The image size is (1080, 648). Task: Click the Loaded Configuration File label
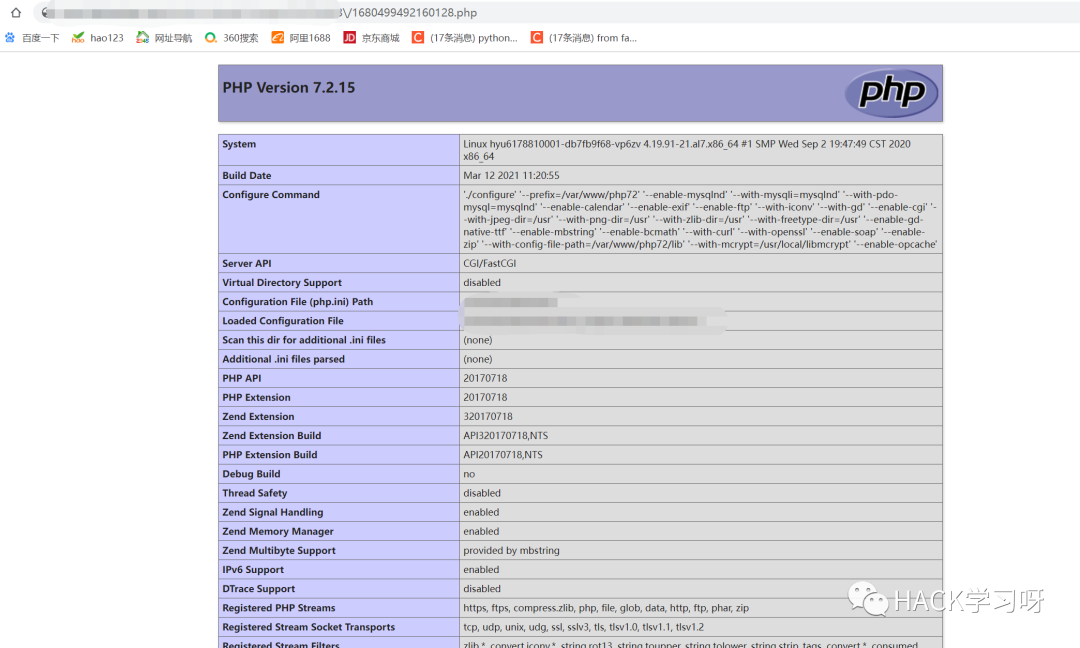point(283,321)
